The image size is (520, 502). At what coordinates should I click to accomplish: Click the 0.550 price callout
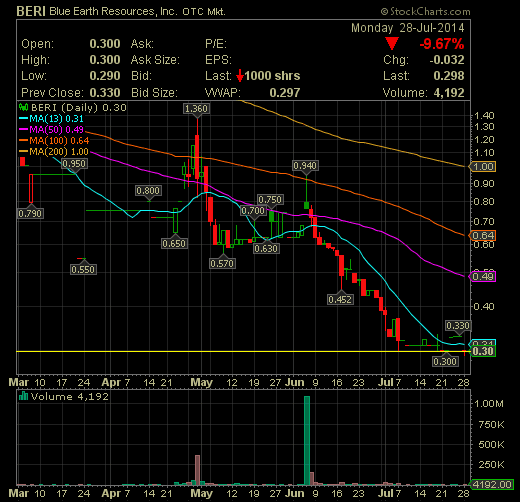point(83,269)
